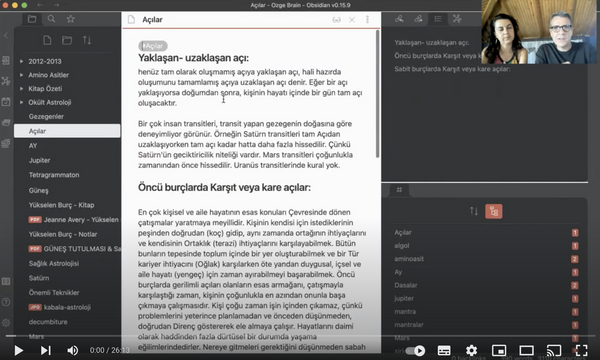
Task: Open the outline list icon in right pane
Action: pyautogui.click(x=438, y=19)
